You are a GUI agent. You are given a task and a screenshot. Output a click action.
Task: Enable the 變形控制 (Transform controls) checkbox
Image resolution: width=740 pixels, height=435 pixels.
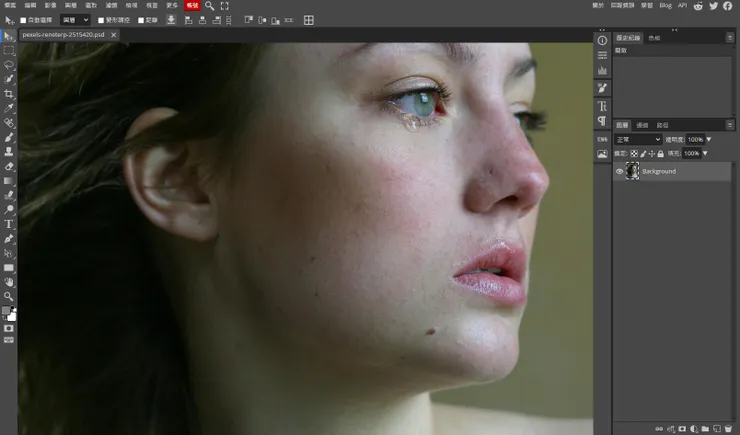pos(101,20)
